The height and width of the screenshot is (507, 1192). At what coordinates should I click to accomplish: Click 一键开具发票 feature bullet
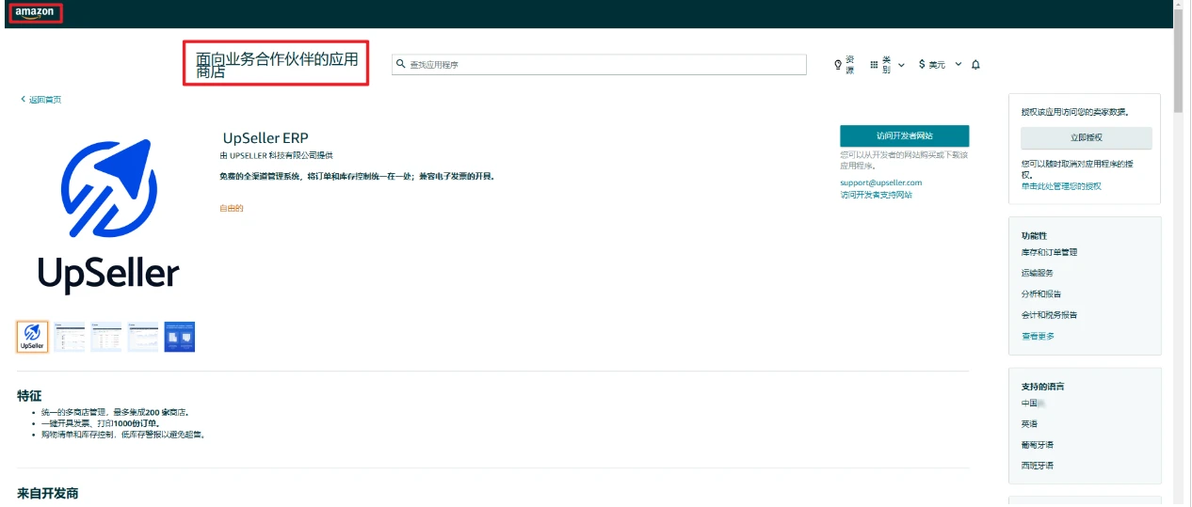99,423
